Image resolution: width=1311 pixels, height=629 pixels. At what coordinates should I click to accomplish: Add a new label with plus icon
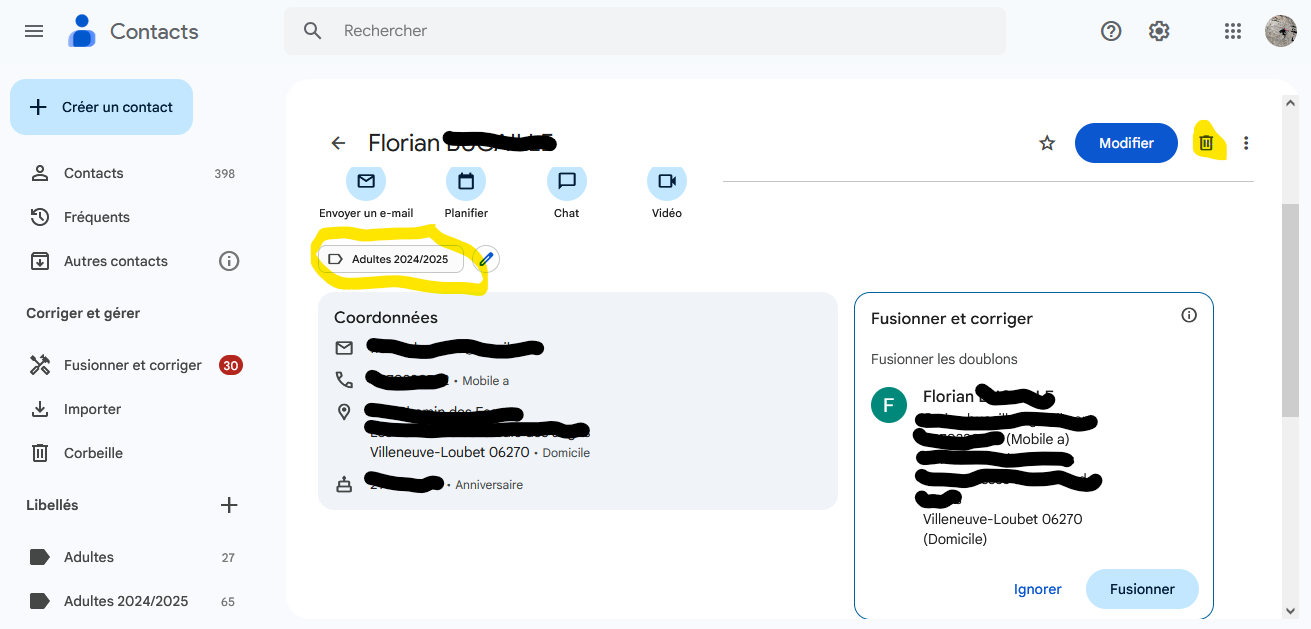[229, 505]
